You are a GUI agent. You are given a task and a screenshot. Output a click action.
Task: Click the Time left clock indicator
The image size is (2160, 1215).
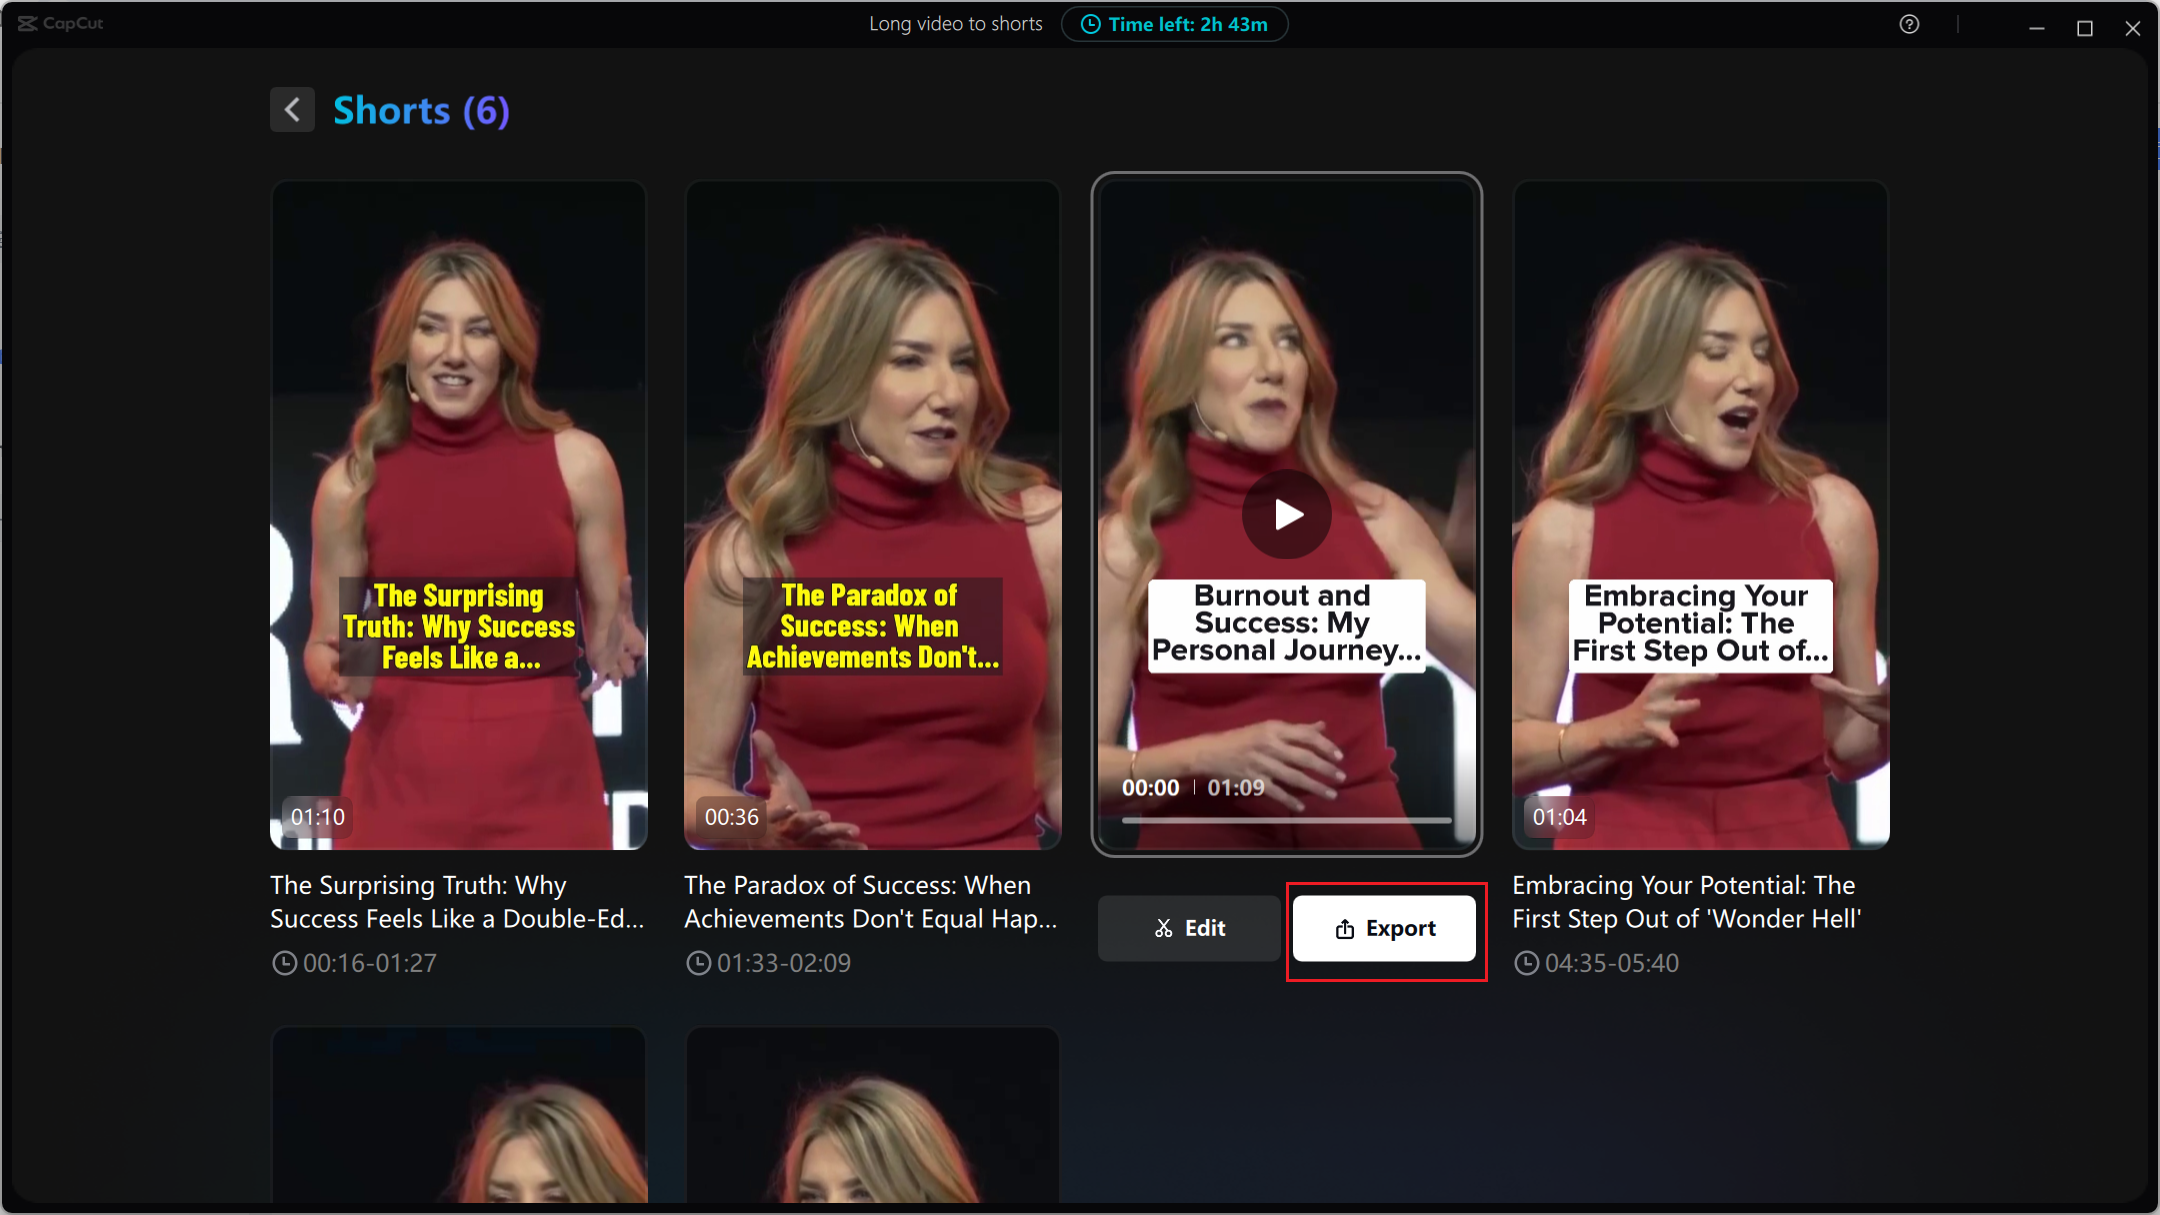pos(1174,25)
